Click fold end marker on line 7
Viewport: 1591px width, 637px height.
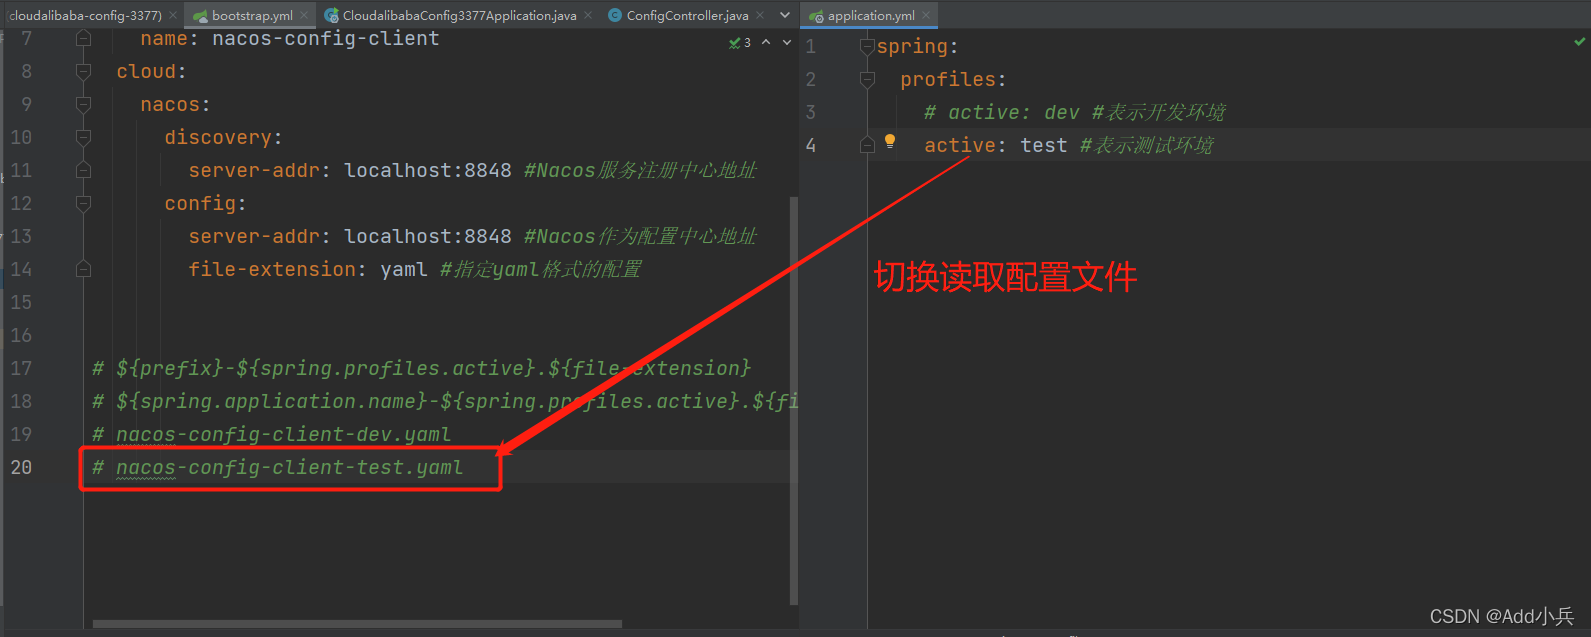coord(84,38)
